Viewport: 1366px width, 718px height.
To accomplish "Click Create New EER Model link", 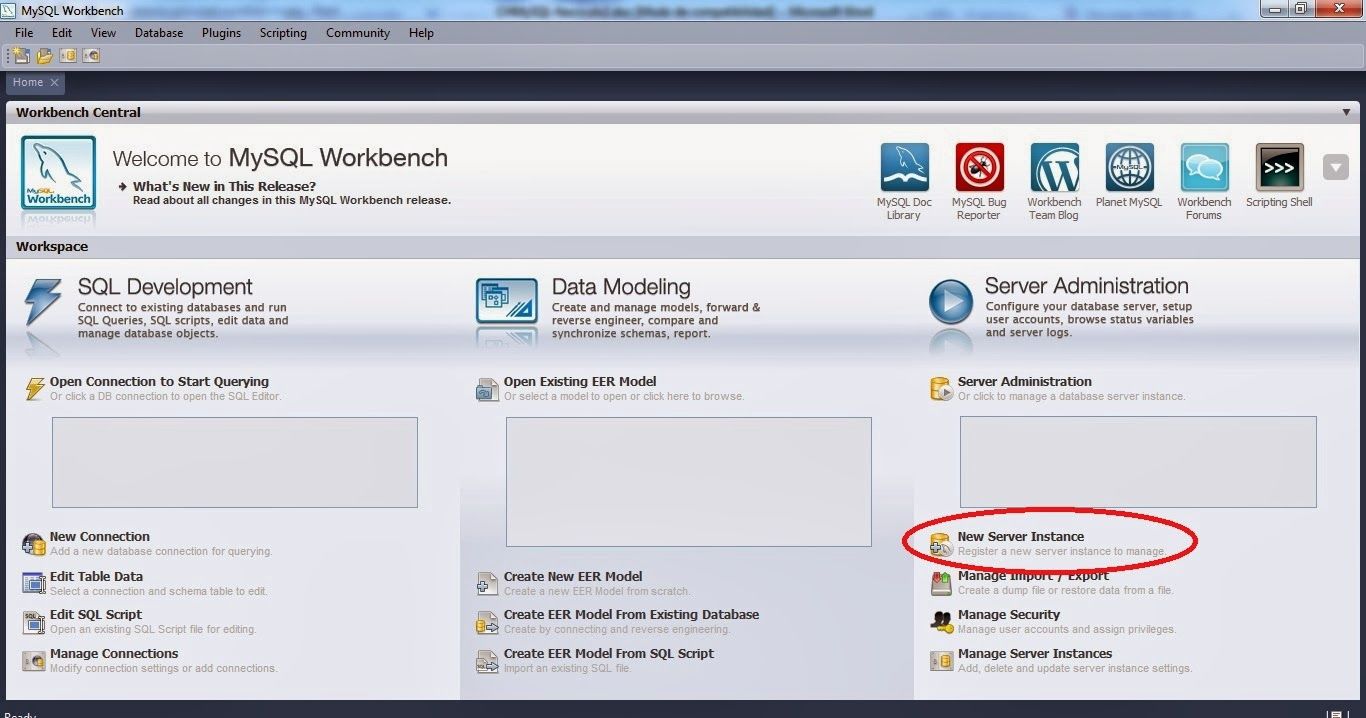I will click(572, 577).
